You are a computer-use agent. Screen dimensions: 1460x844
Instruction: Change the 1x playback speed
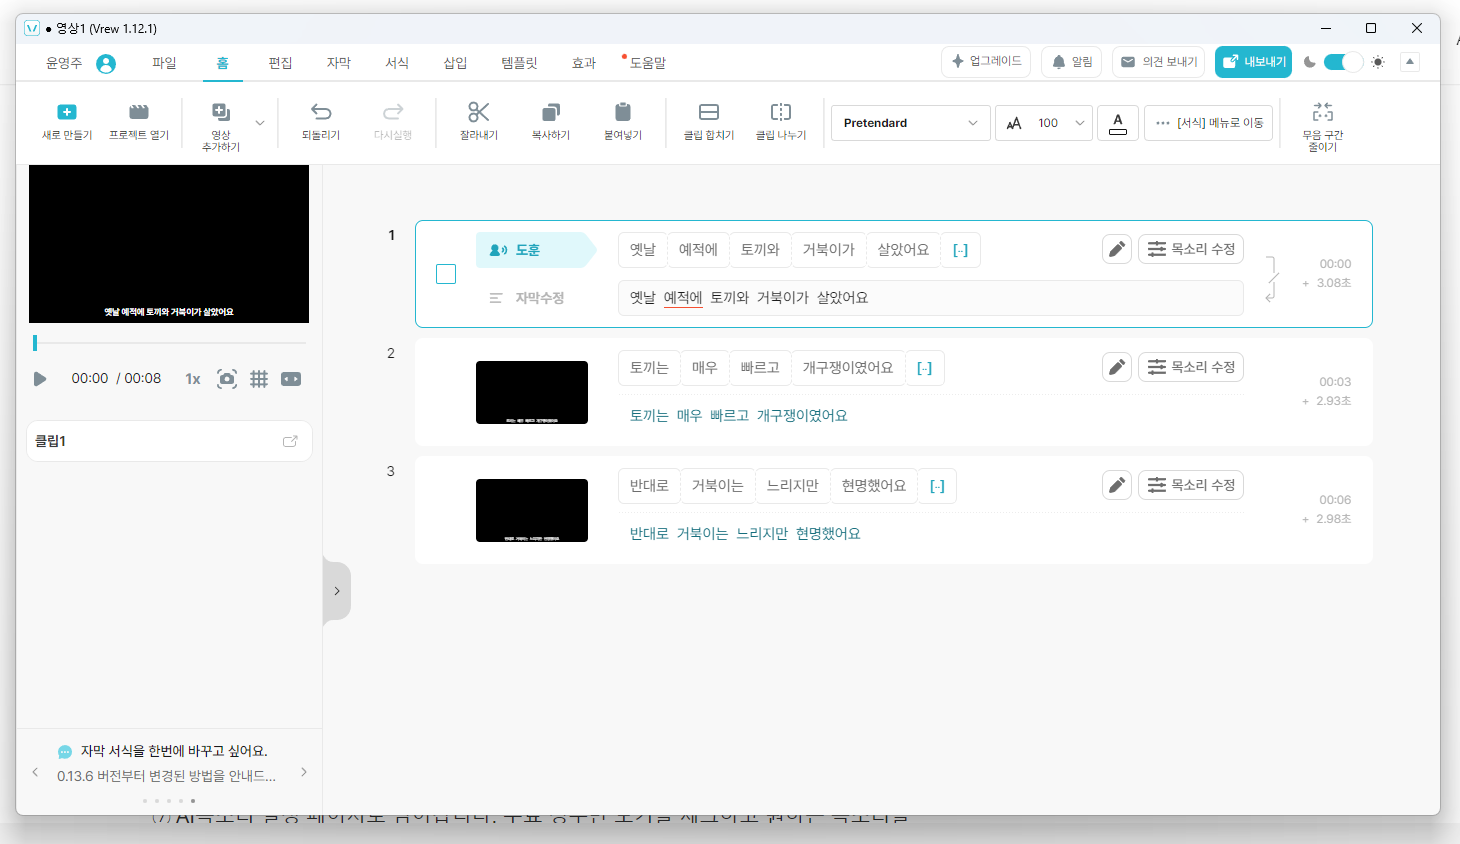(193, 379)
